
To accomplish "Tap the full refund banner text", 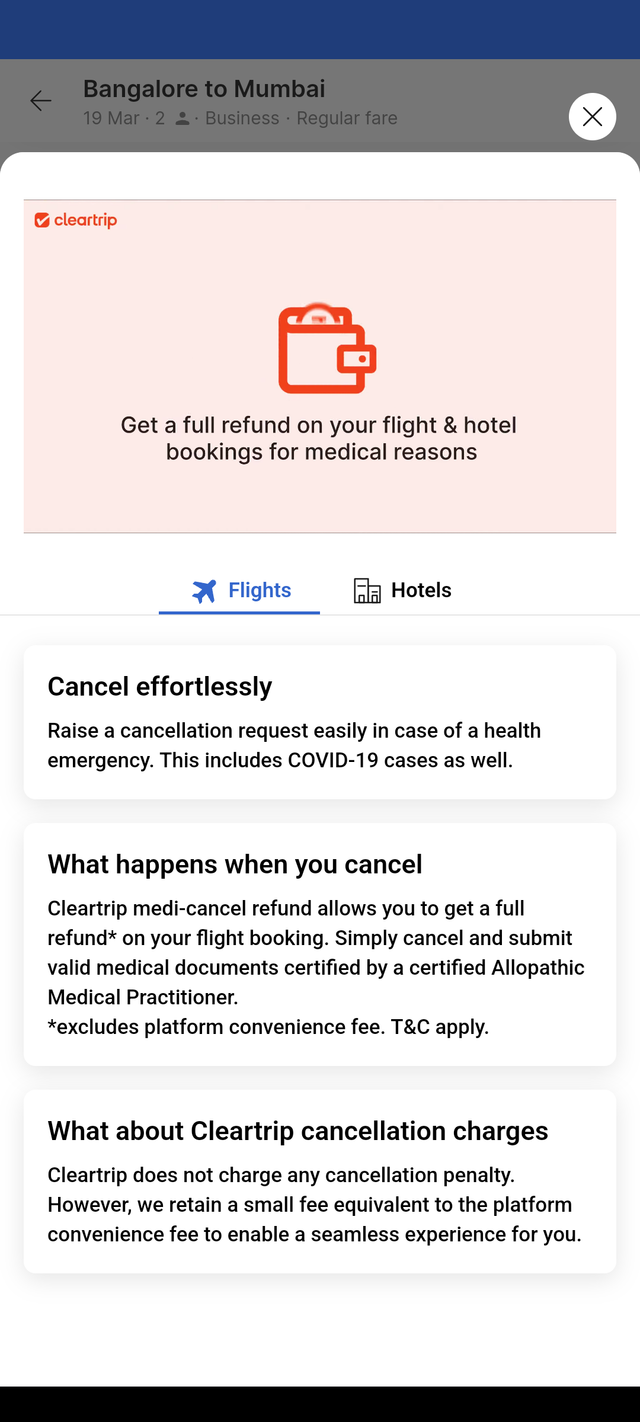I will click(x=320, y=438).
